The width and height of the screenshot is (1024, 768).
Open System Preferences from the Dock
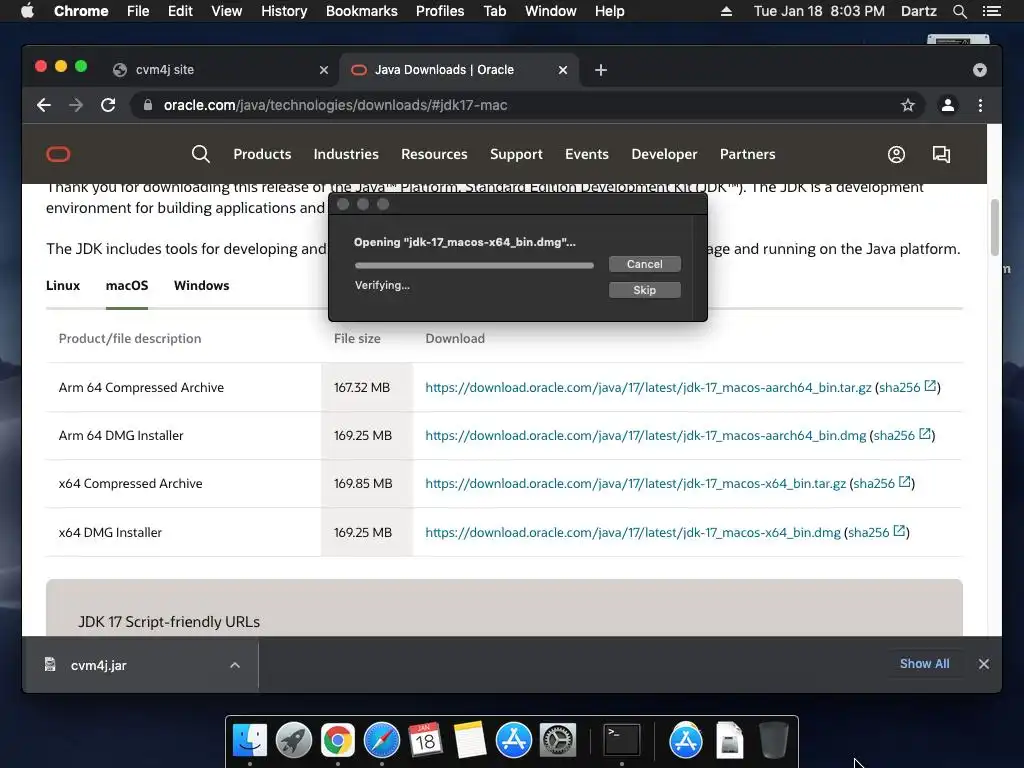(557, 741)
